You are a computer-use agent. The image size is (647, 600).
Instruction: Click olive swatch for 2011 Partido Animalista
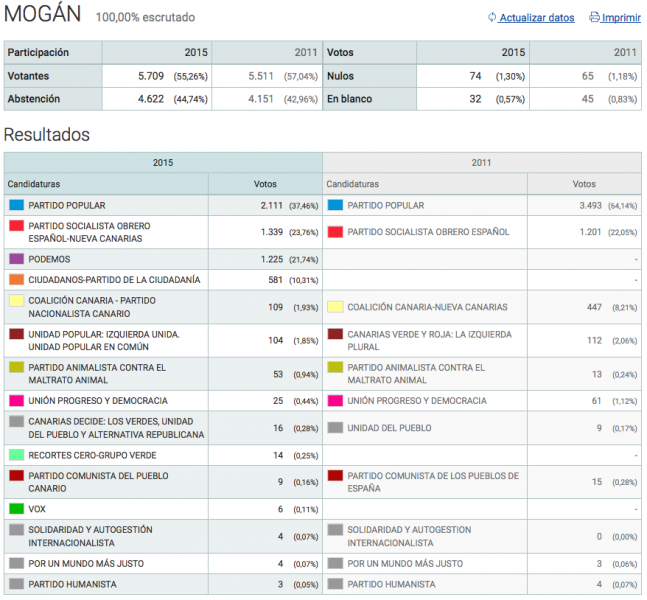pyautogui.click(x=335, y=367)
